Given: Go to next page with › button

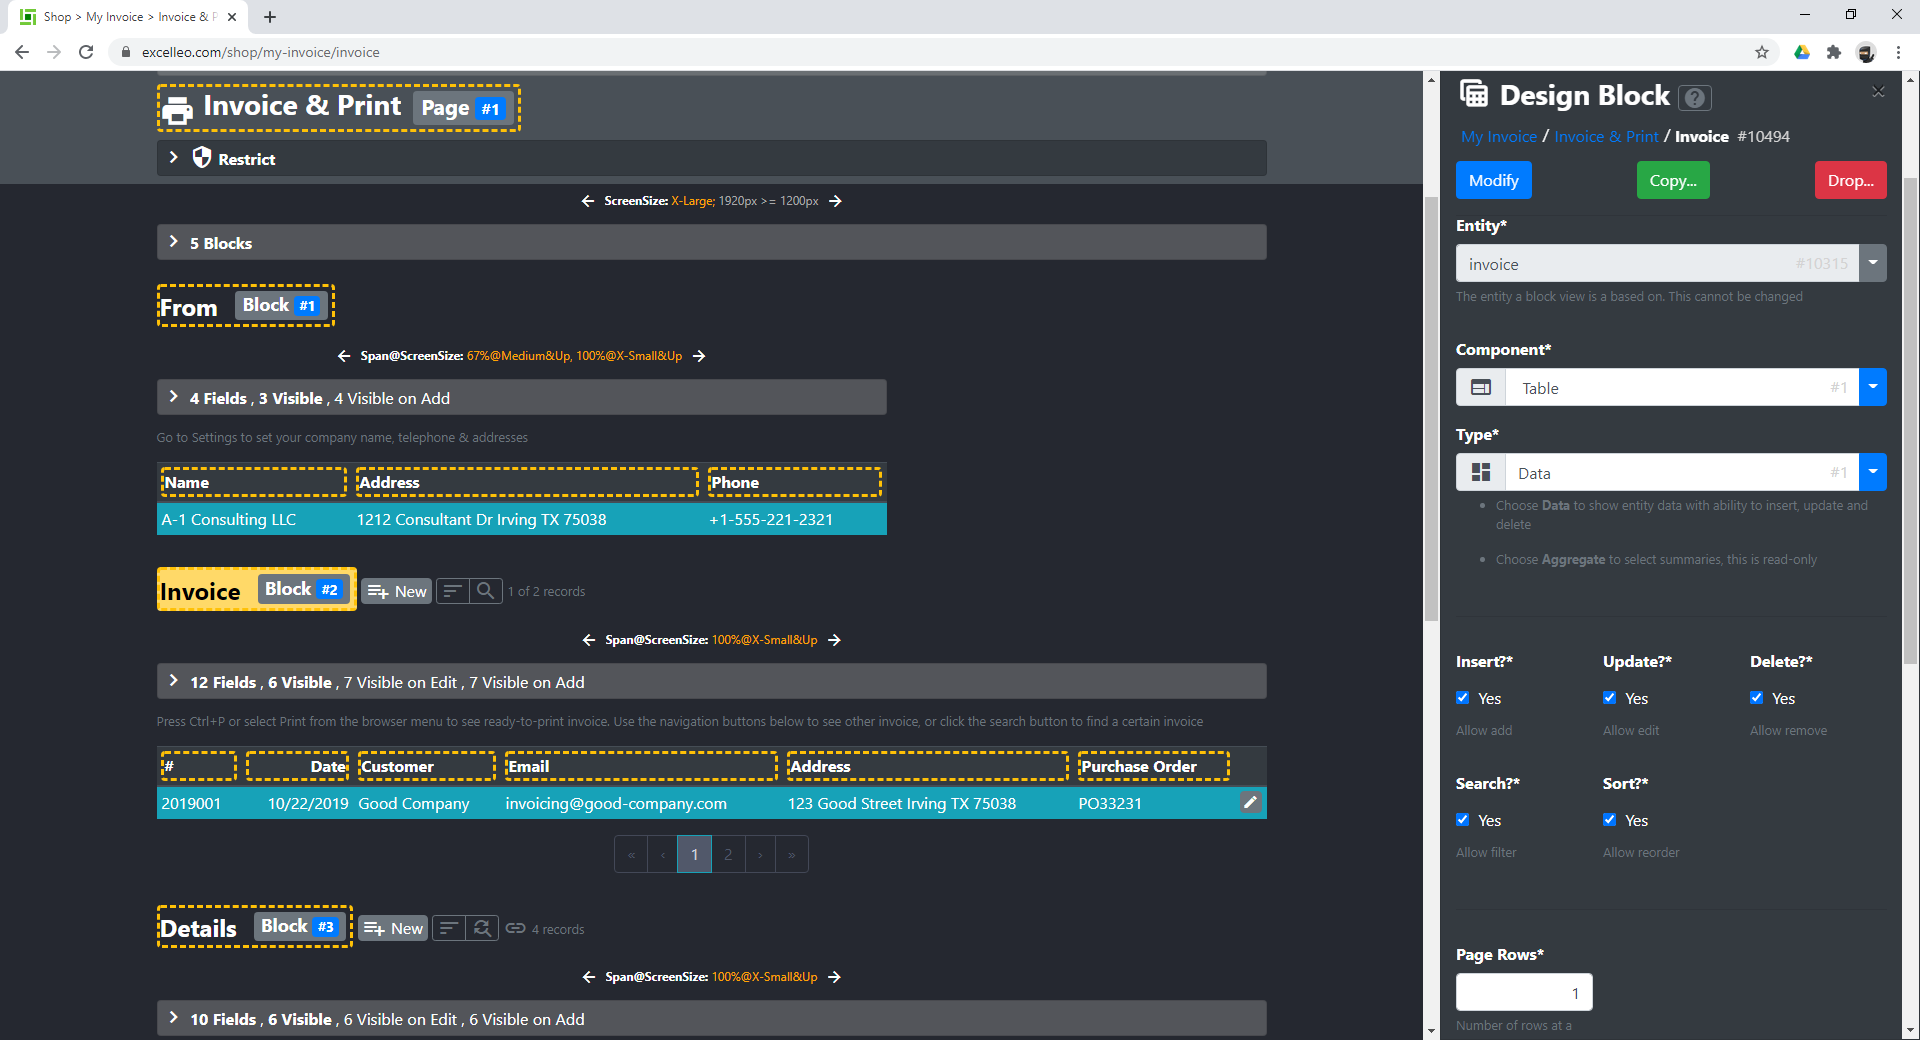Looking at the screenshot, I should pos(760,854).
